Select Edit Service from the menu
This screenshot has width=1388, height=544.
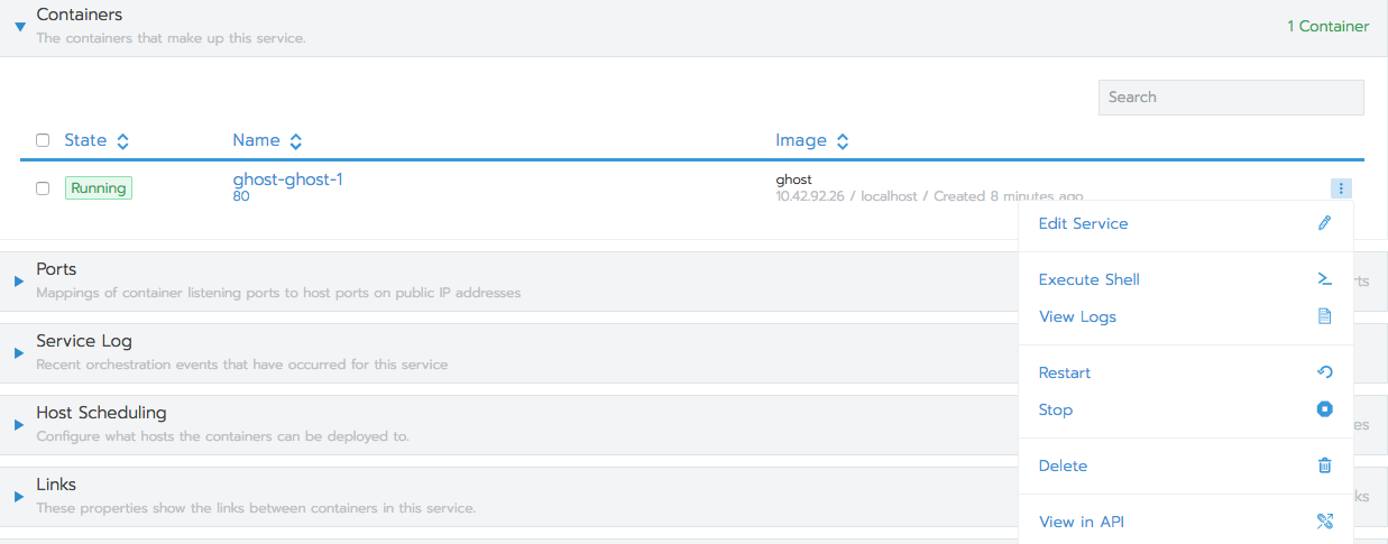coord(1083,224)
